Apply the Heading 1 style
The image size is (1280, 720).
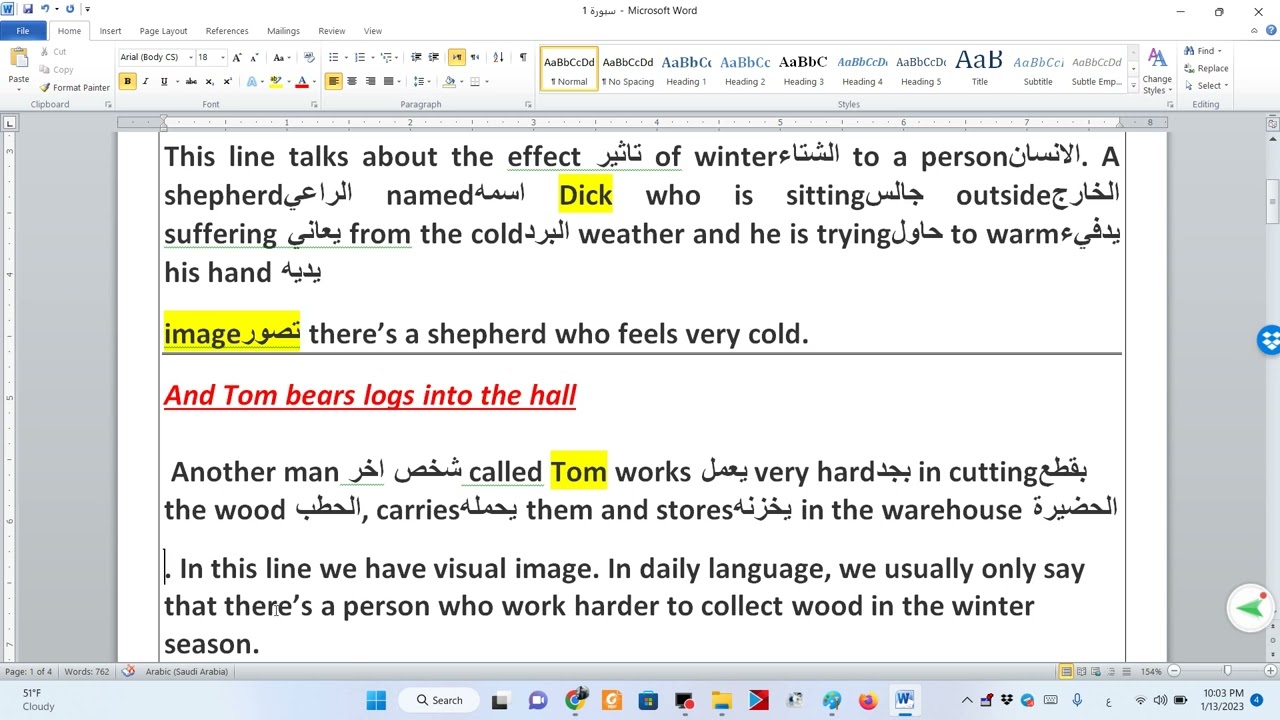(x=686, y=68)
